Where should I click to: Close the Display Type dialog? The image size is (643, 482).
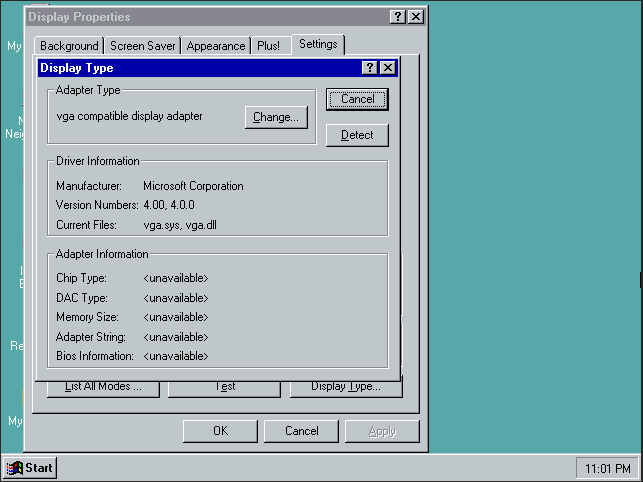click(388, 68)
